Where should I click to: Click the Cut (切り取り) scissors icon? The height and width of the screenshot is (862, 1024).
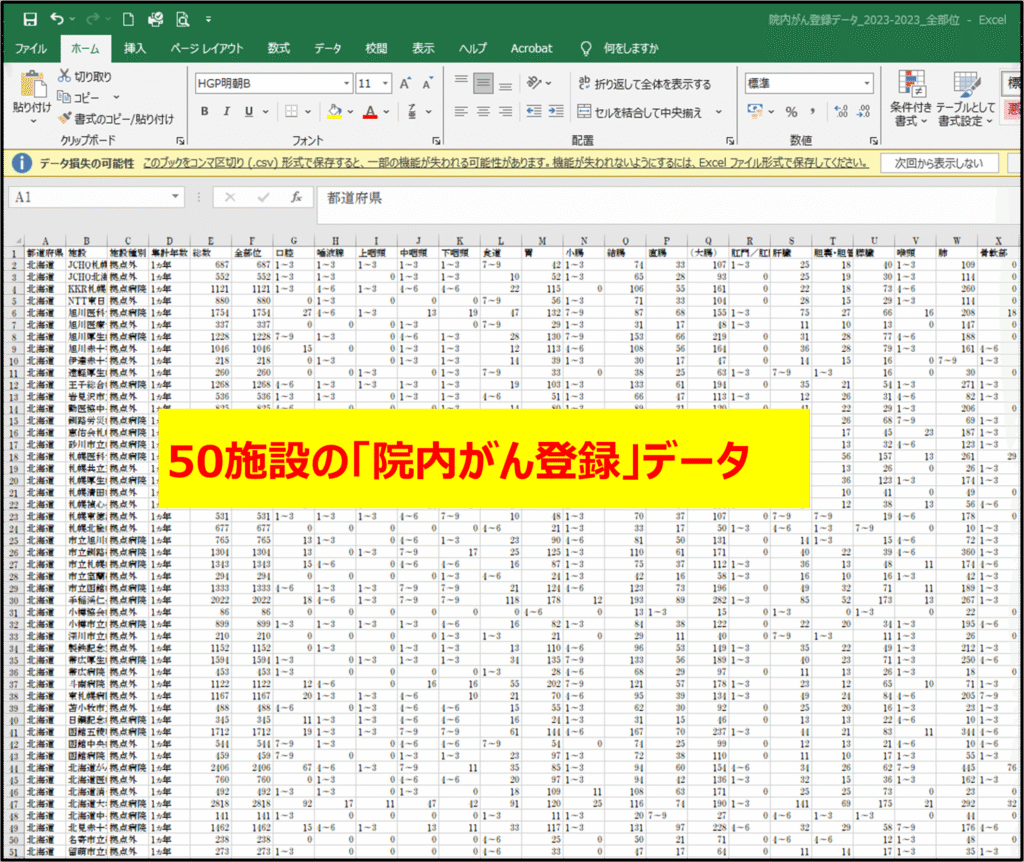click(x=66, y=76)
